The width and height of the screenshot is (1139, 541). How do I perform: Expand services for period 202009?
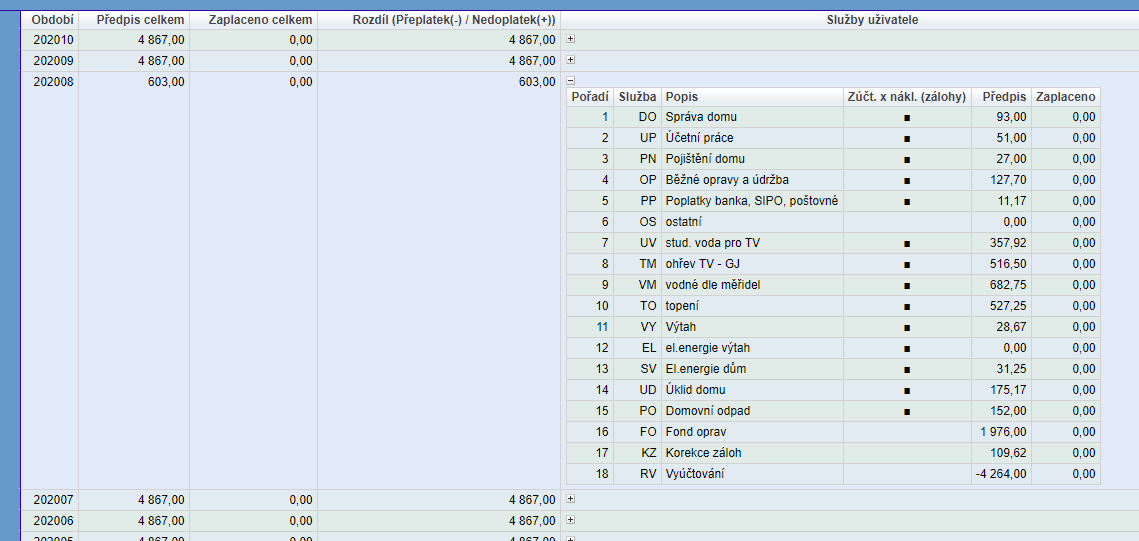coord(570,60)
